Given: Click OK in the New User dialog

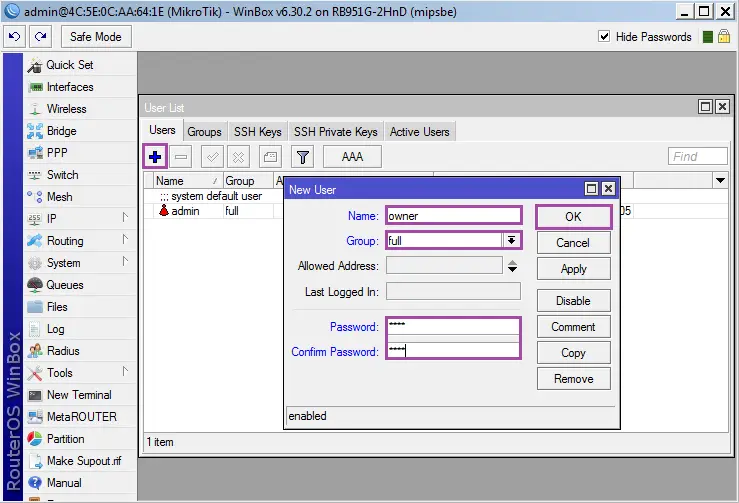Looking at the screenshot, I should coord(574,217).
